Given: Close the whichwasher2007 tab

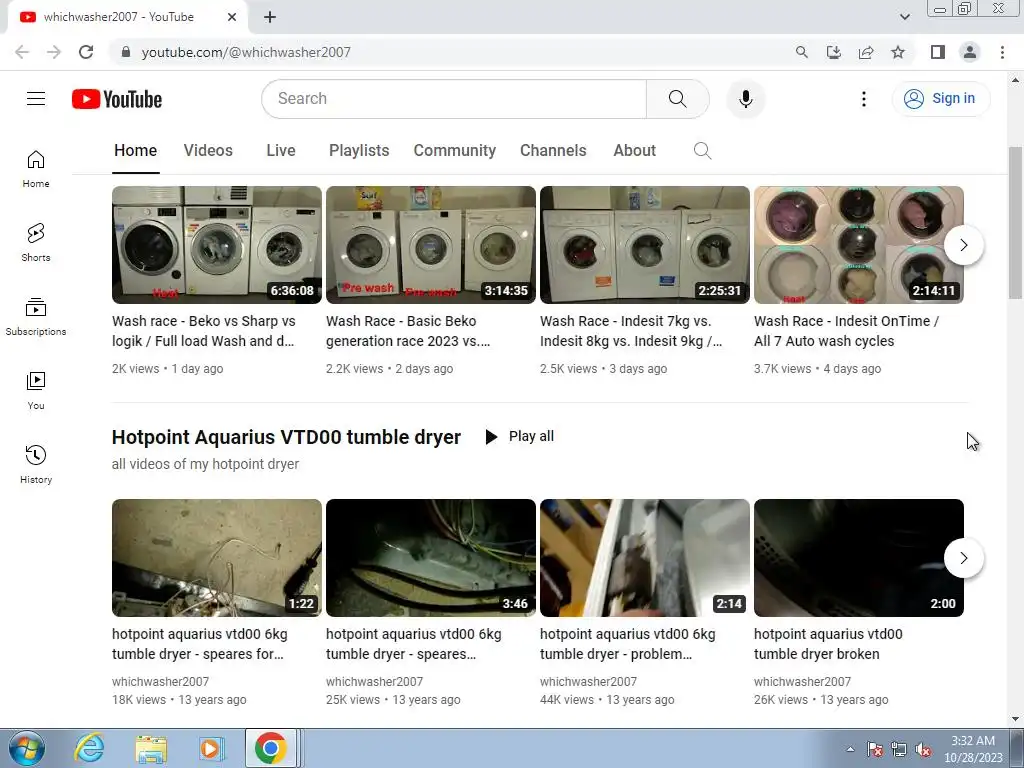Looking at the screenshot, I should 232,17.
